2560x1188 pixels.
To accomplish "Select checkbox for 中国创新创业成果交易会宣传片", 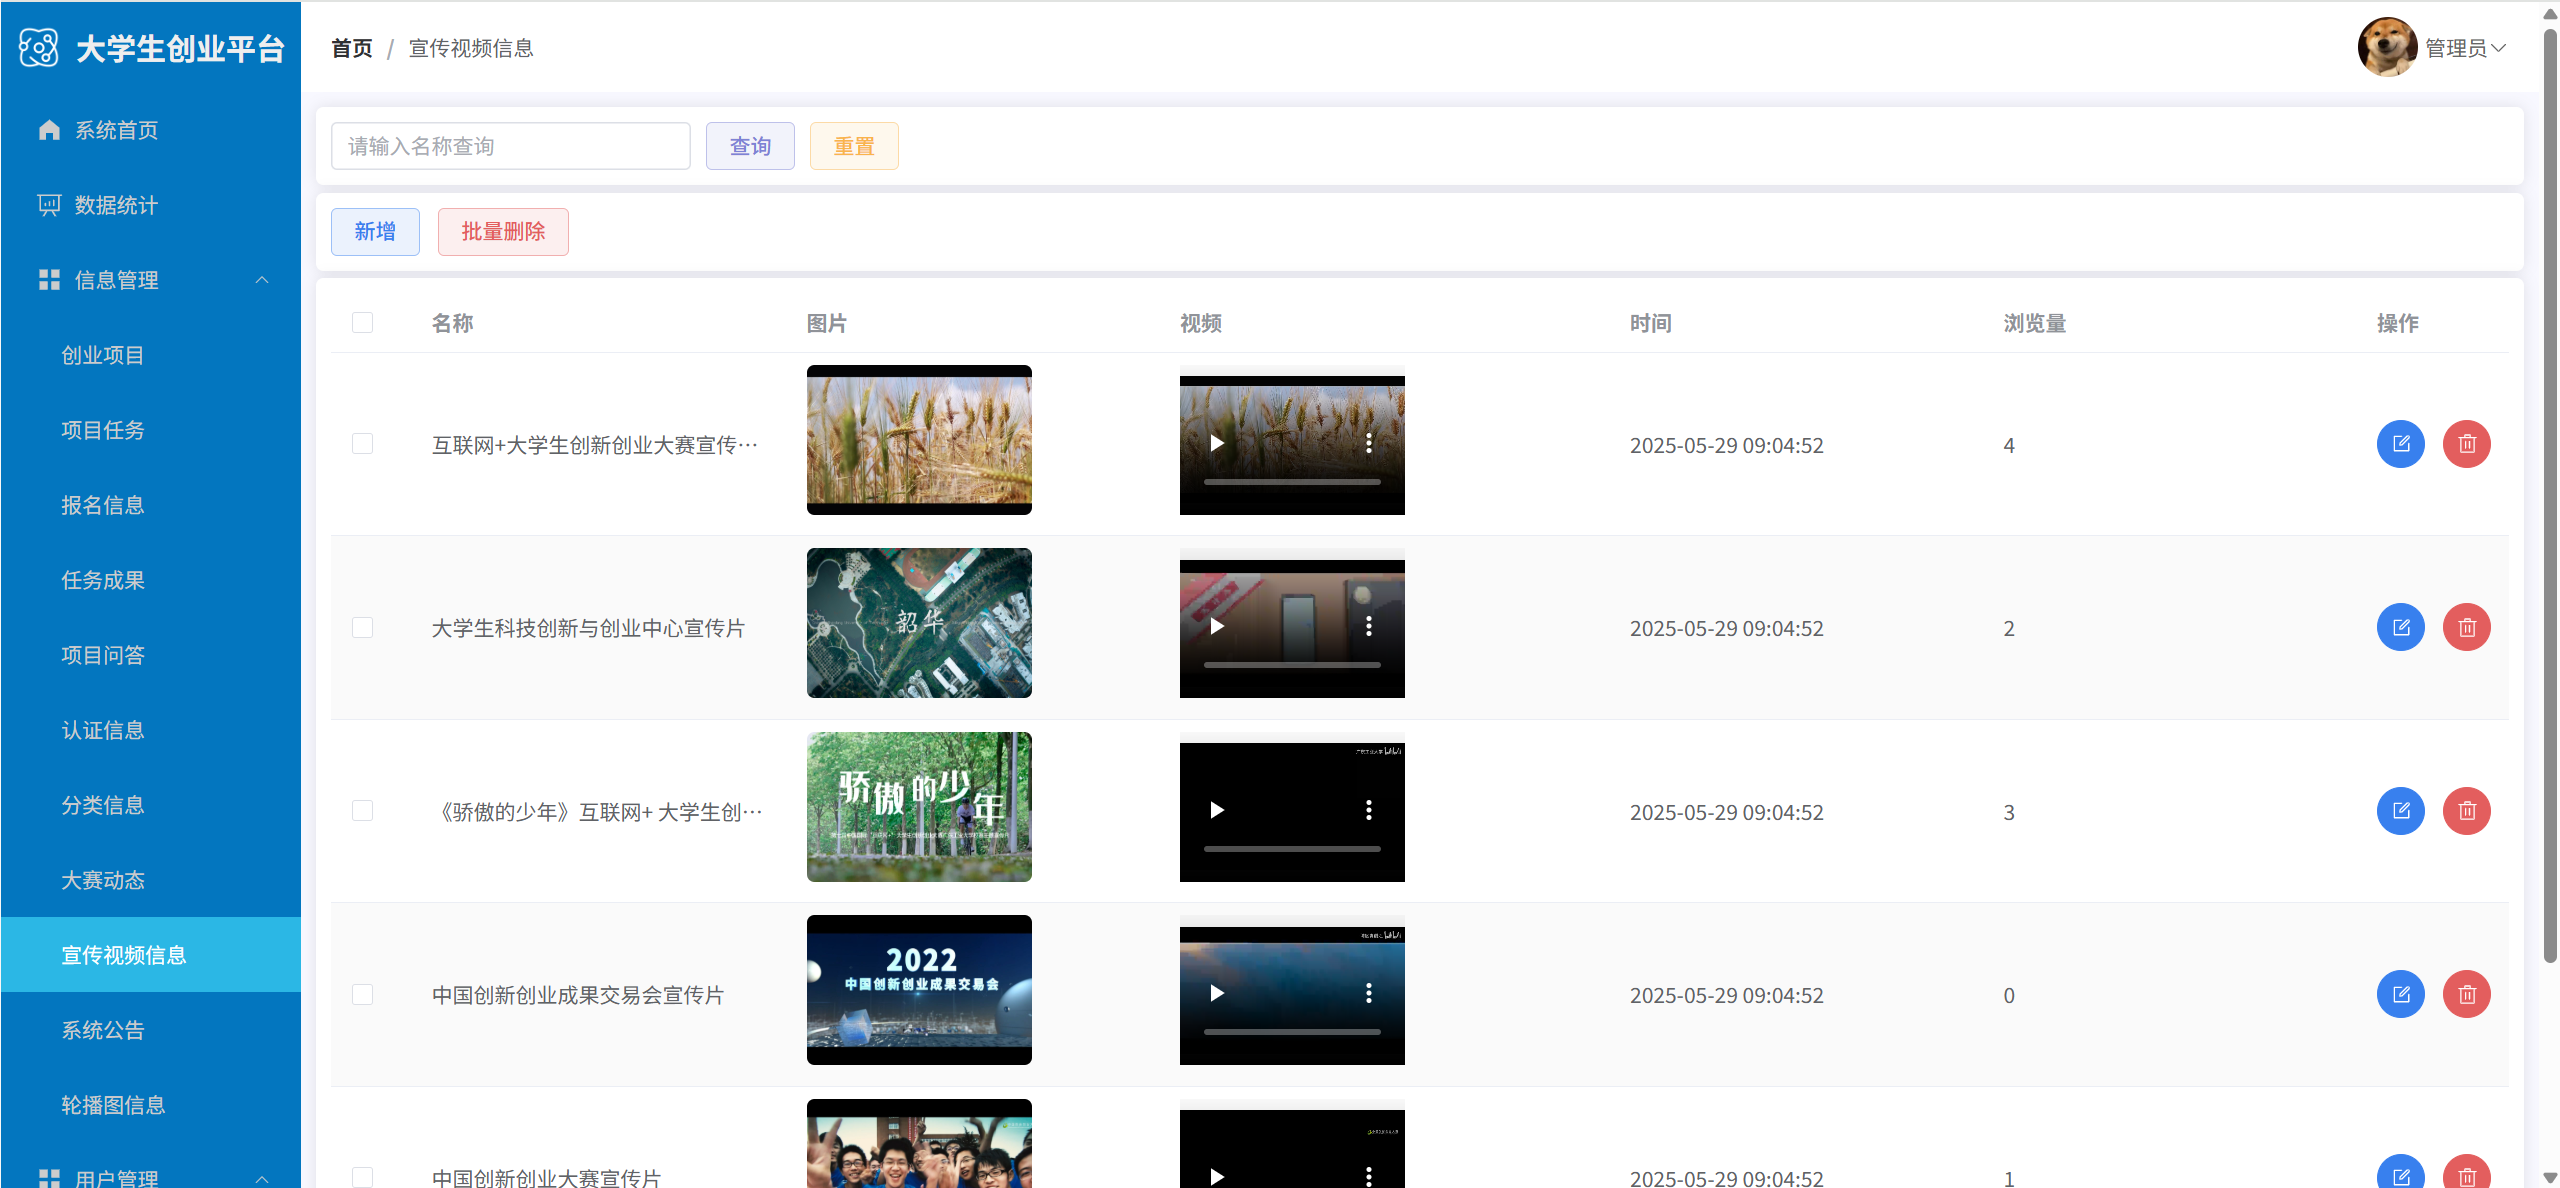I will click(x=362, y=994).
